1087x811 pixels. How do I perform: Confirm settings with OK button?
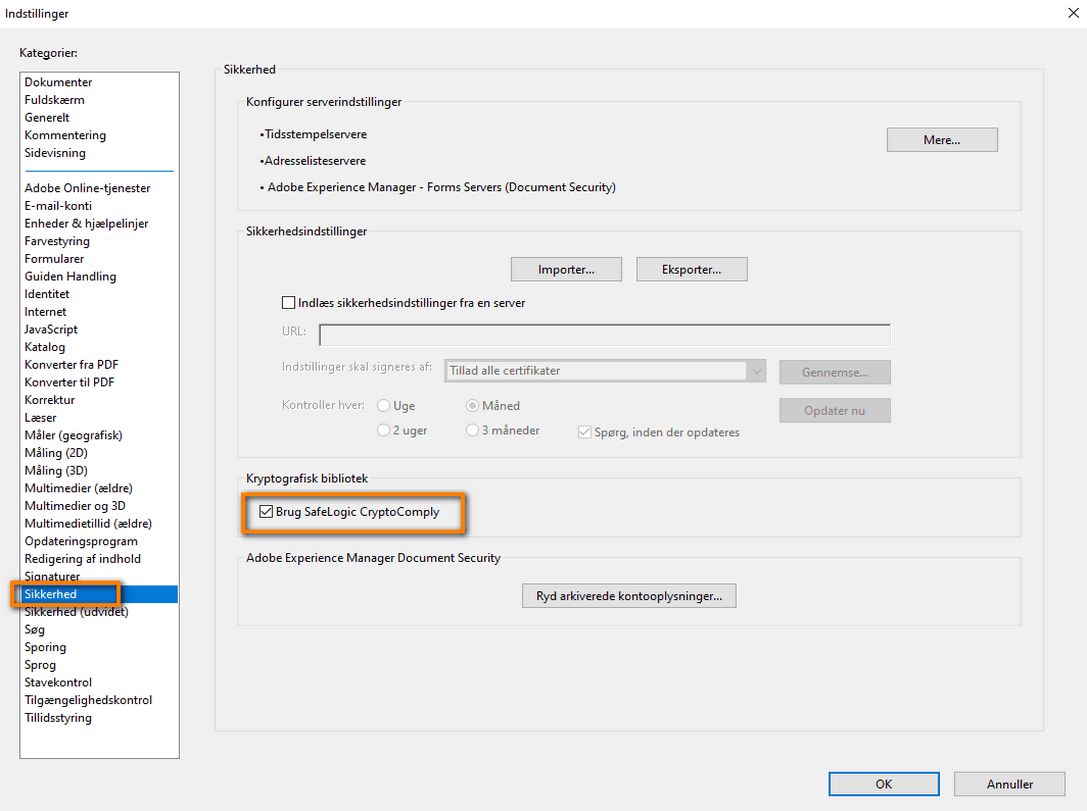click(x=884, y=784)
